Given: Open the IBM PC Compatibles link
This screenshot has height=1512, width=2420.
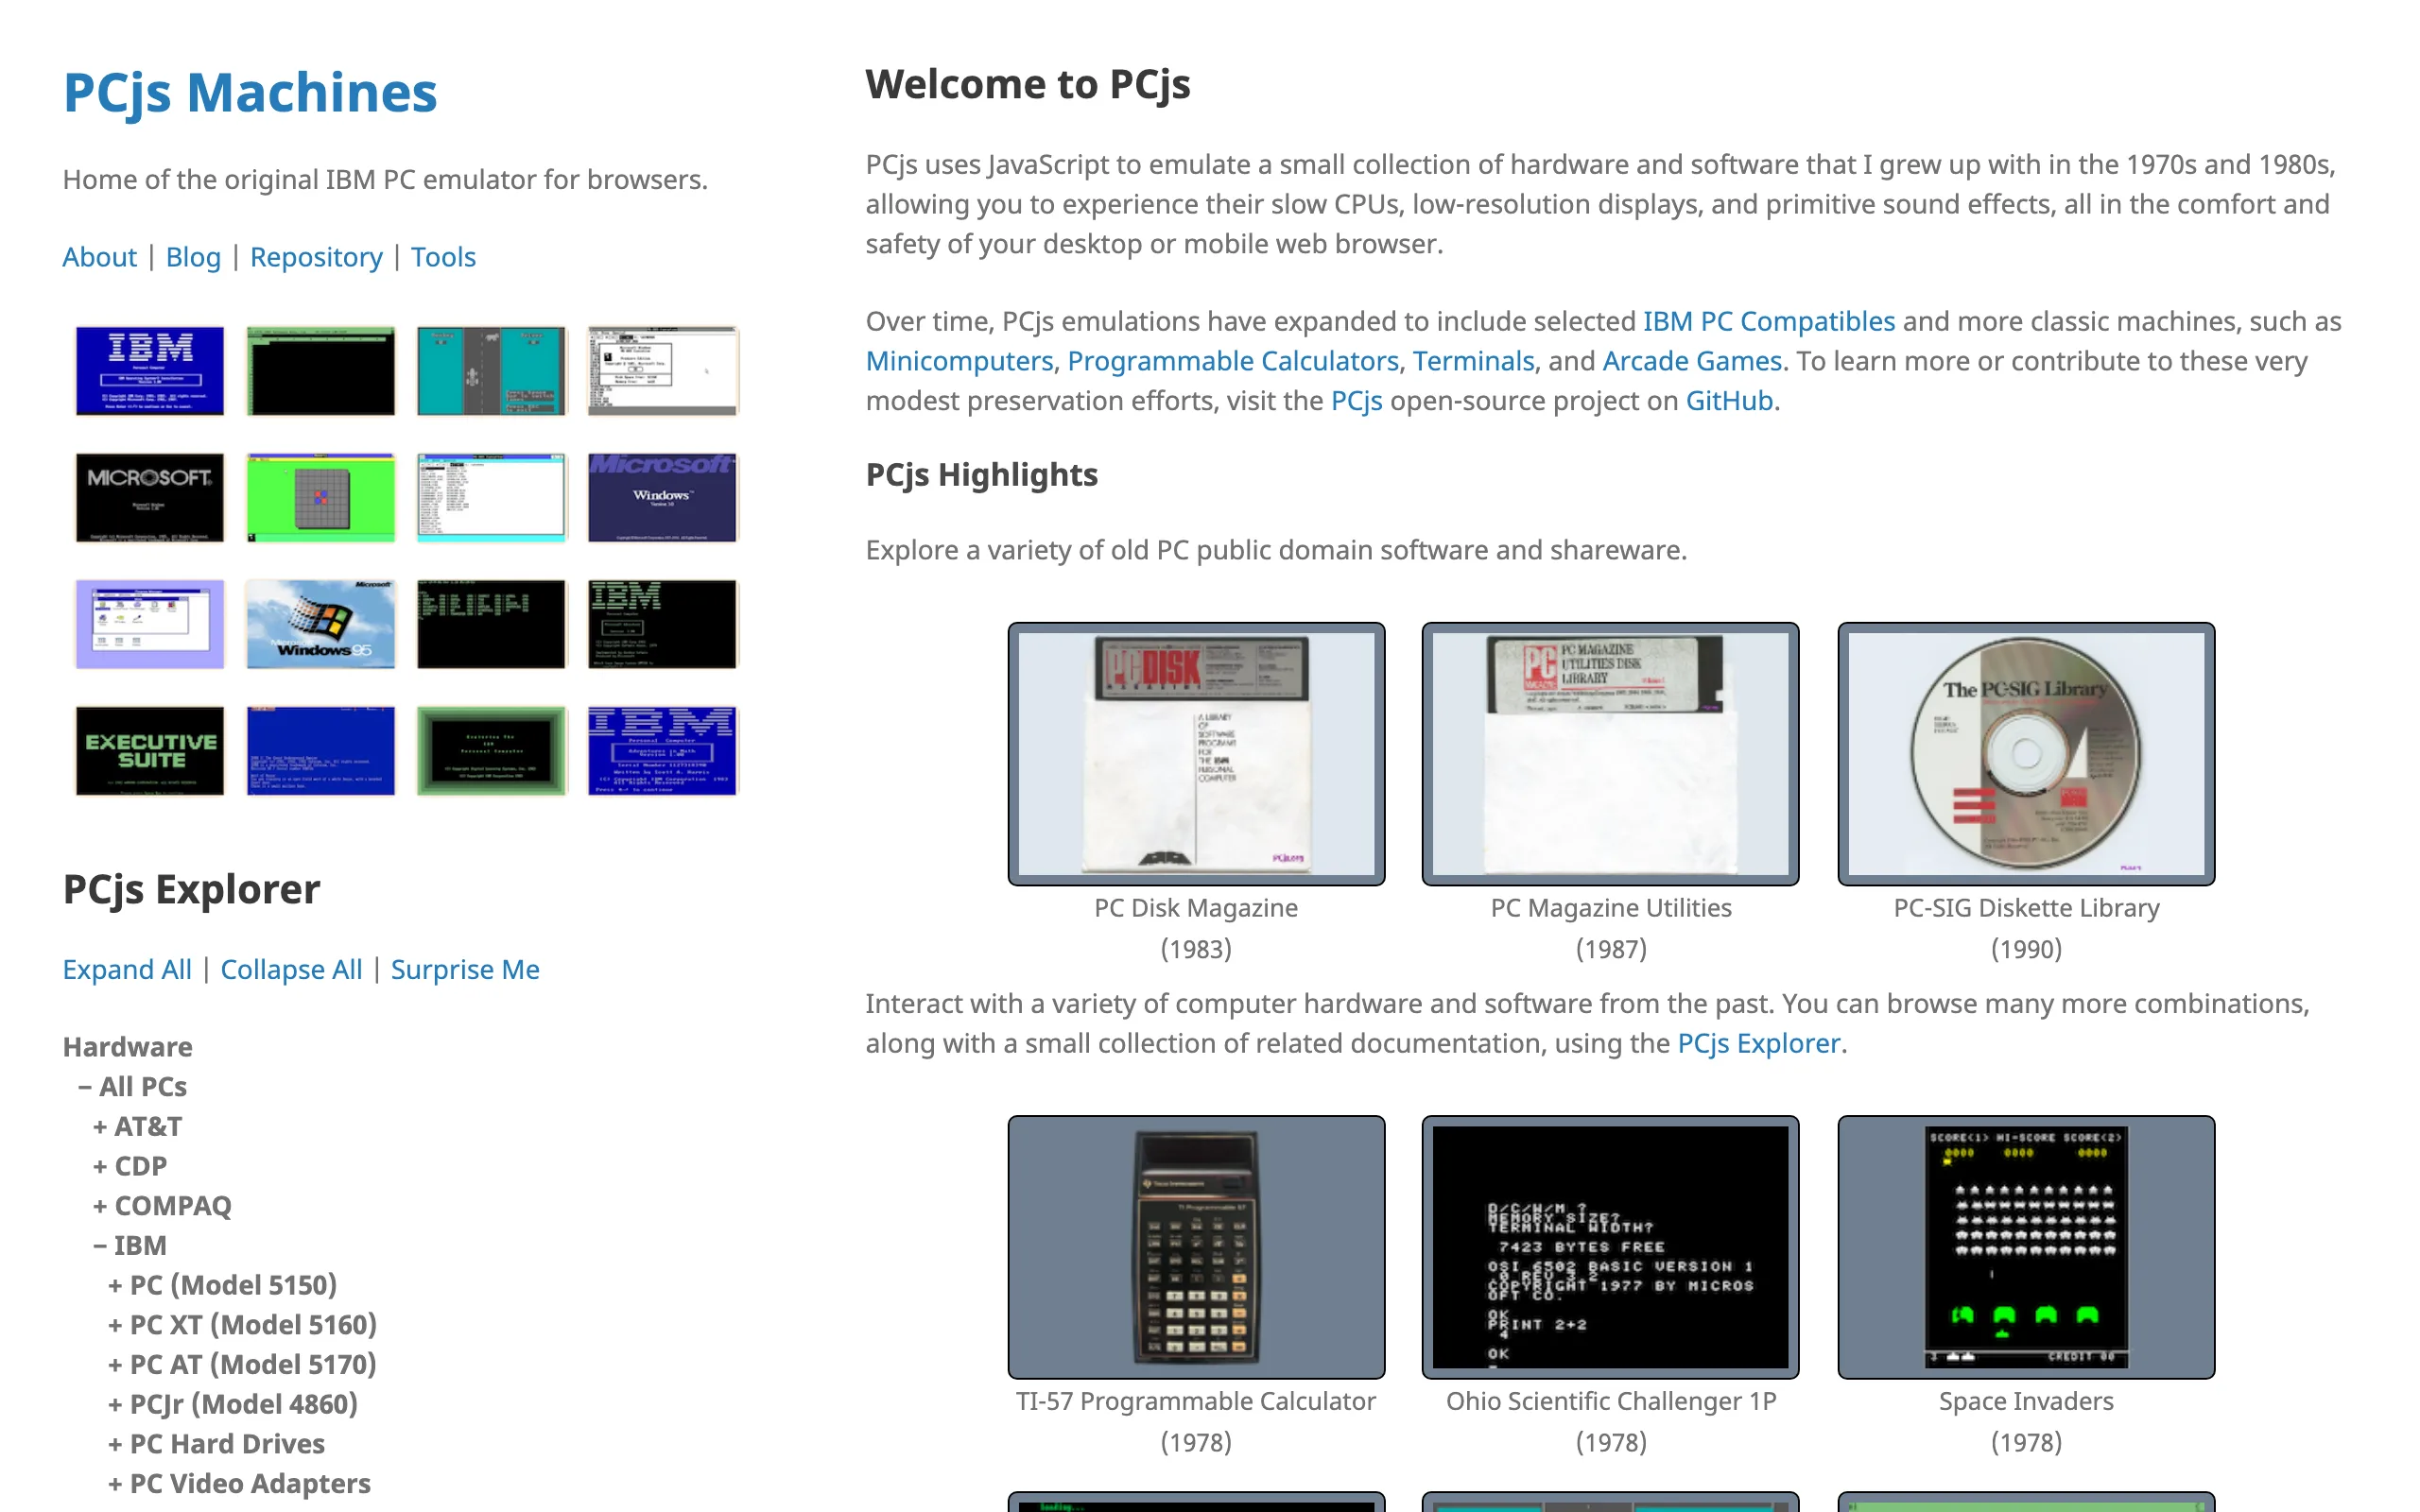Looking at the screenshot, I should coord(1769,321).
